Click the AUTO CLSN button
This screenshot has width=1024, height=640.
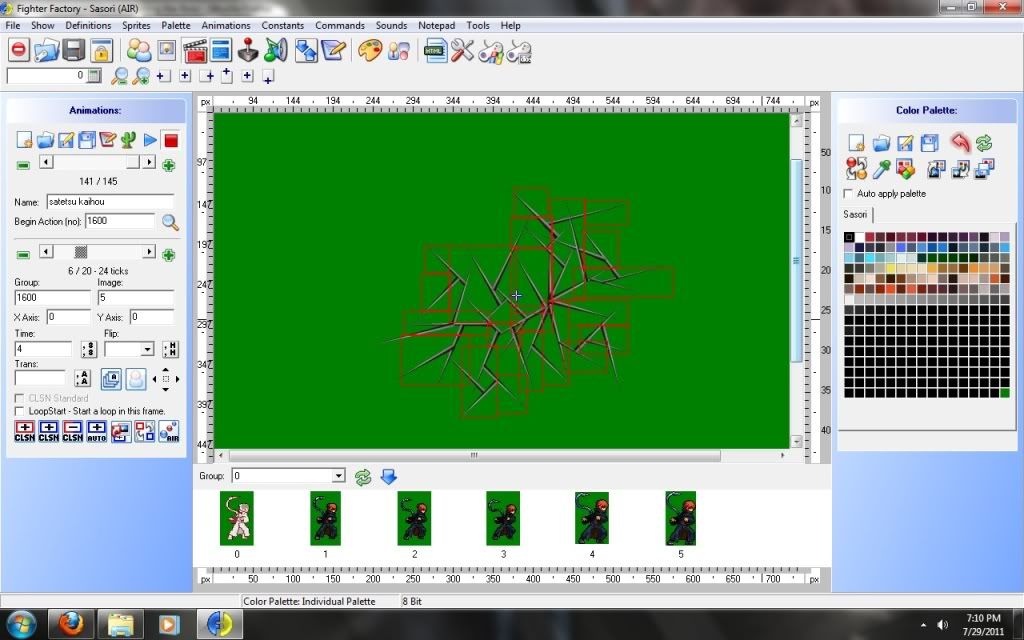tap(96, 431)
